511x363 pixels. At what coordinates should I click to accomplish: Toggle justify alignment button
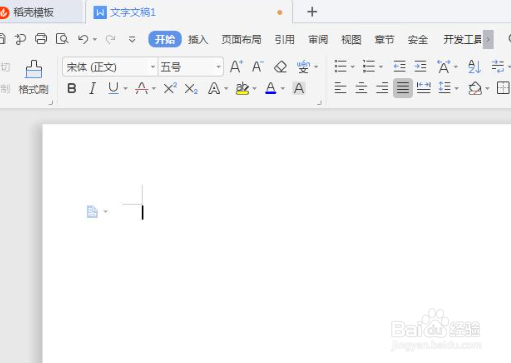pos(403,88)
